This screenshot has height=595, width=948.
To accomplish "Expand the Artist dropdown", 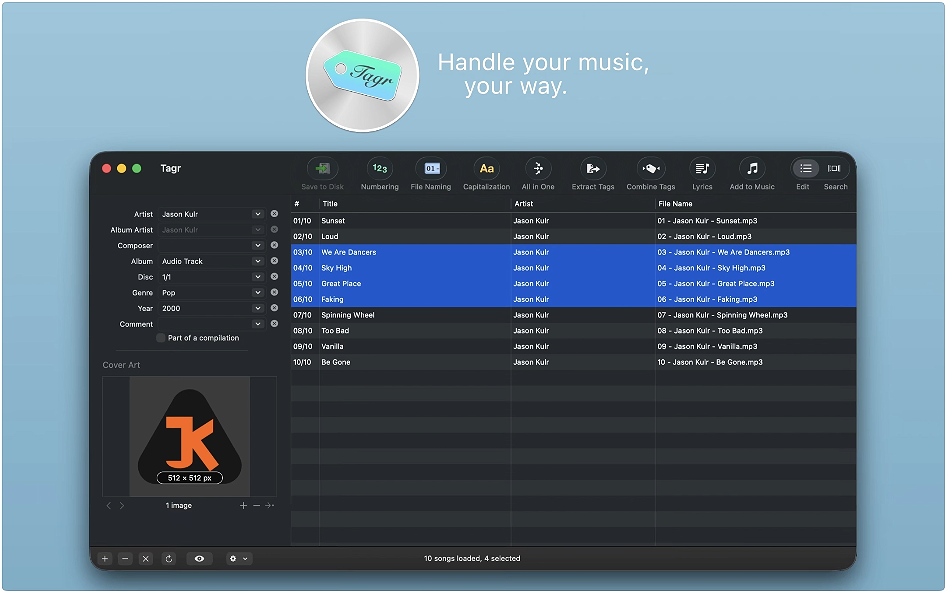I will [258, 214].
